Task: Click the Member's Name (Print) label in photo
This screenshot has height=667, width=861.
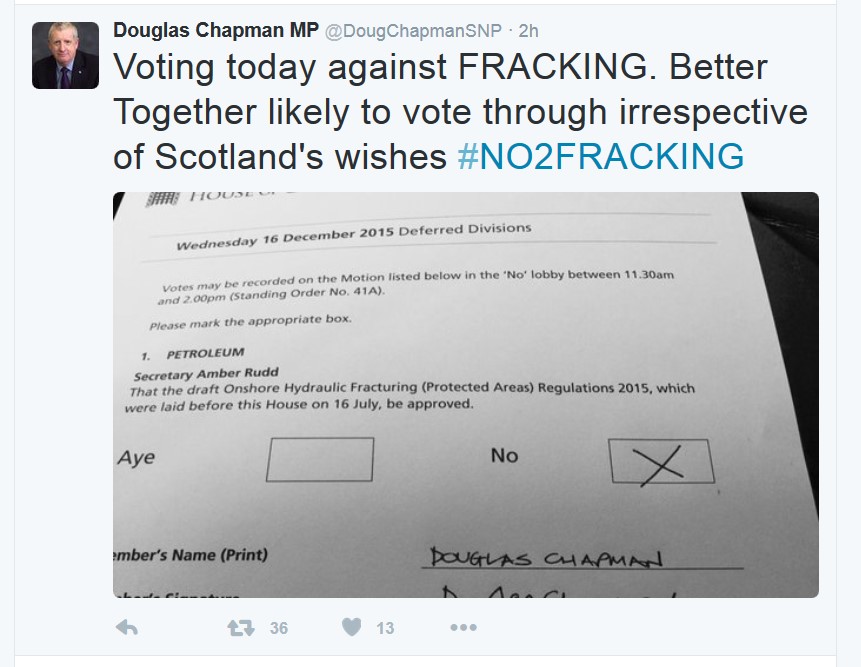Action: pos(190,555)
